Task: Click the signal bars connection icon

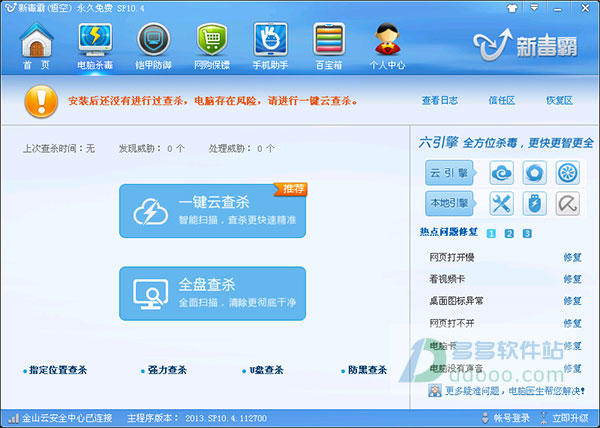Action: coord(13,418)
